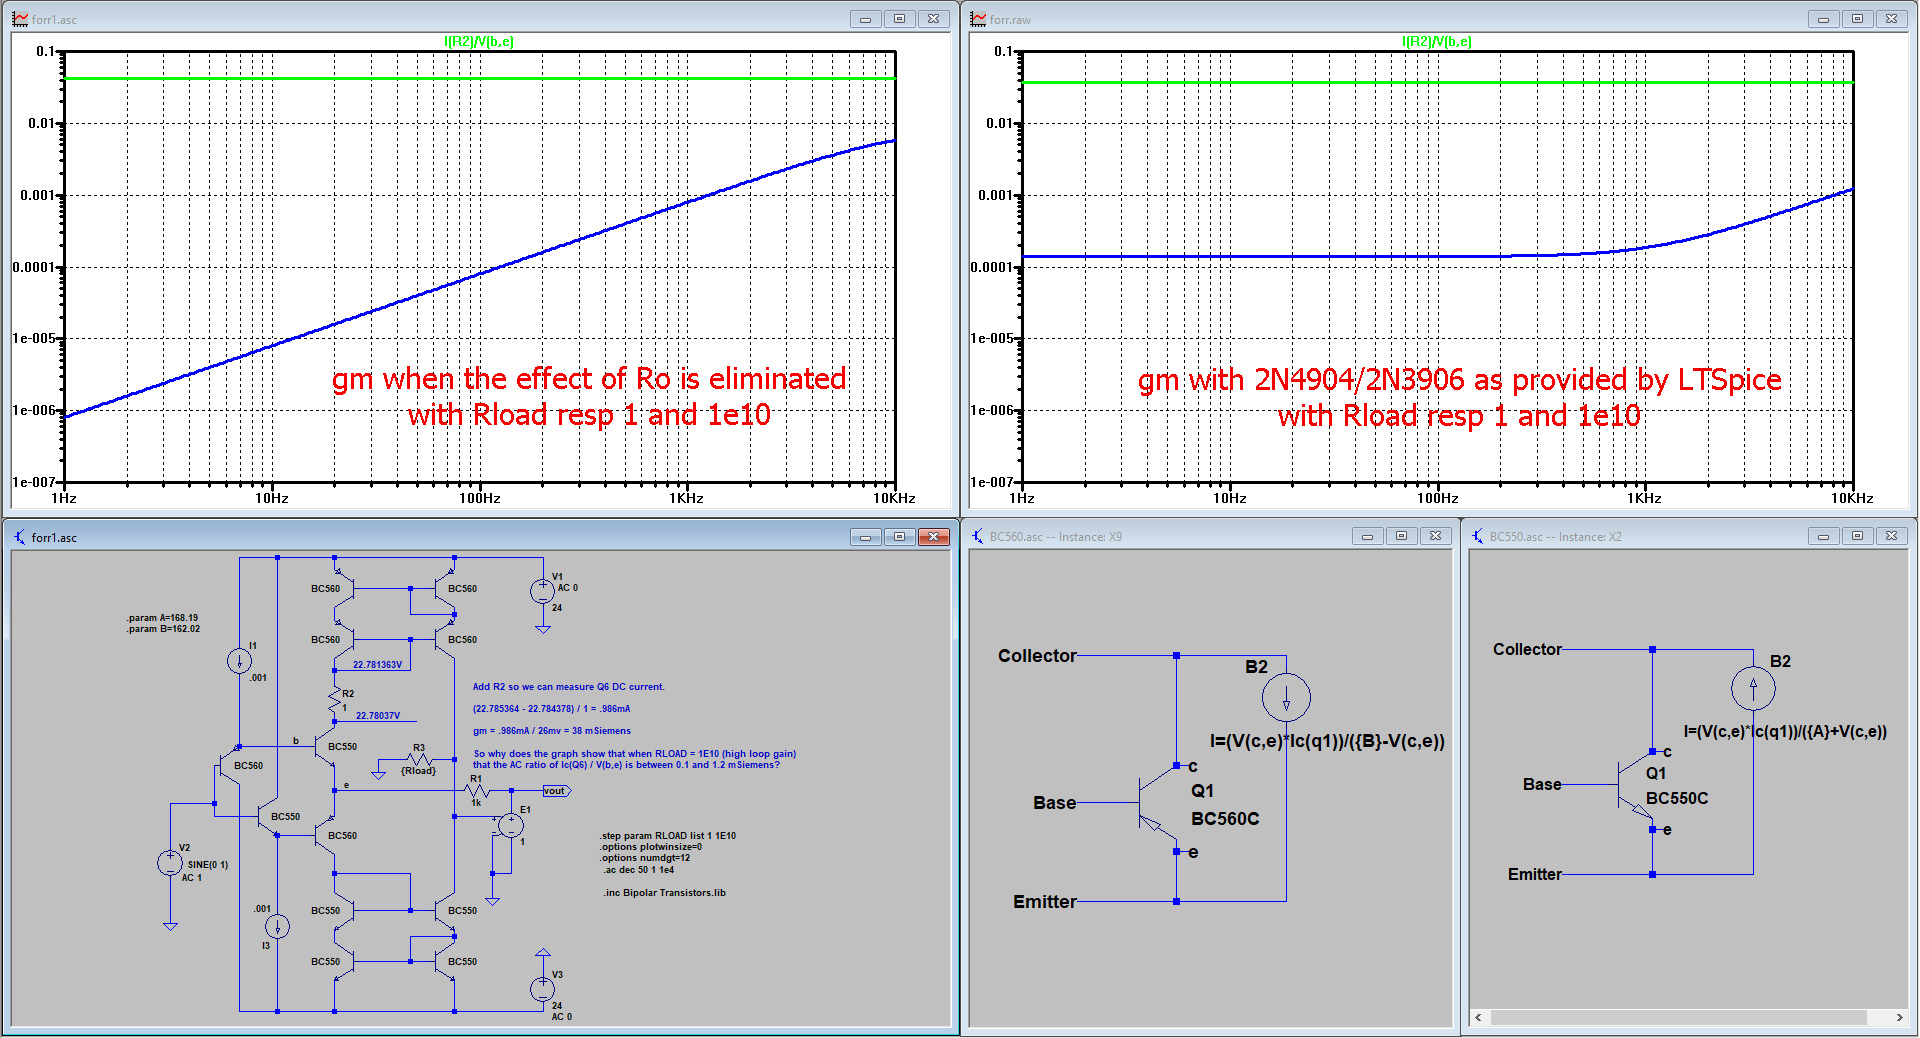Minimize the BC550.asc instance window
1920x1038 pixels.
coord(1823,536)
